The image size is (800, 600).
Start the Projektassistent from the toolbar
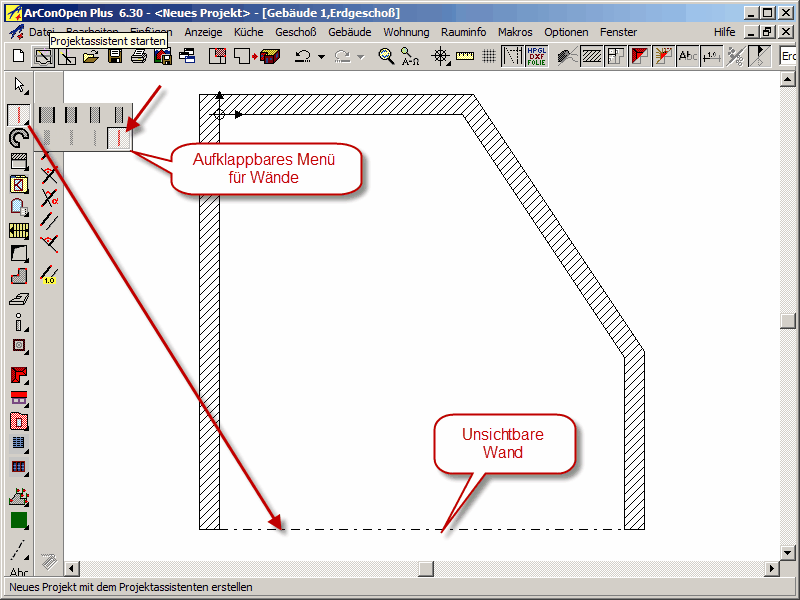[43, 57]
